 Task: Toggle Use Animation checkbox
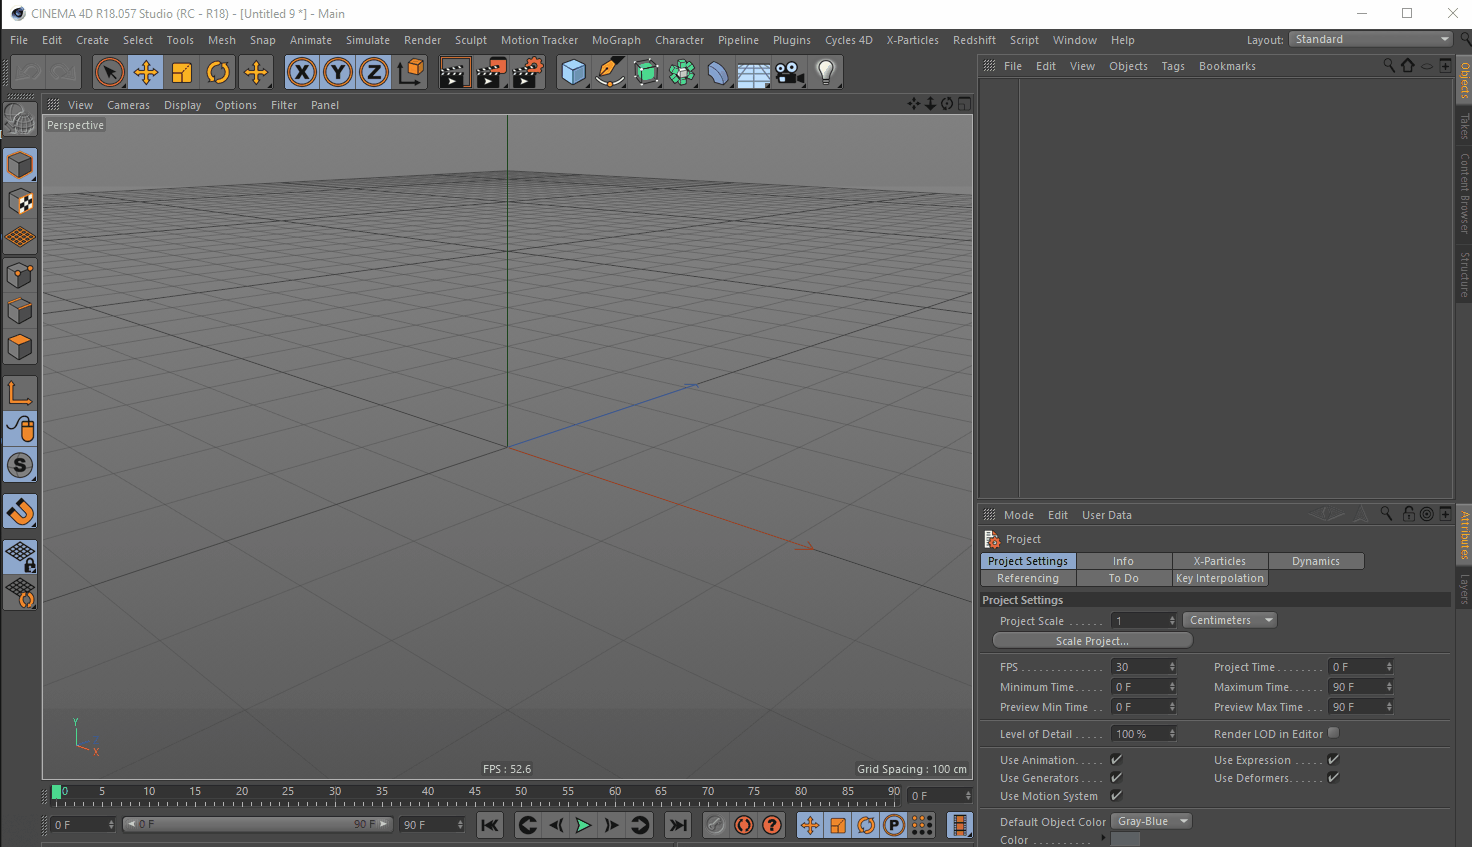coord(1116,760)
